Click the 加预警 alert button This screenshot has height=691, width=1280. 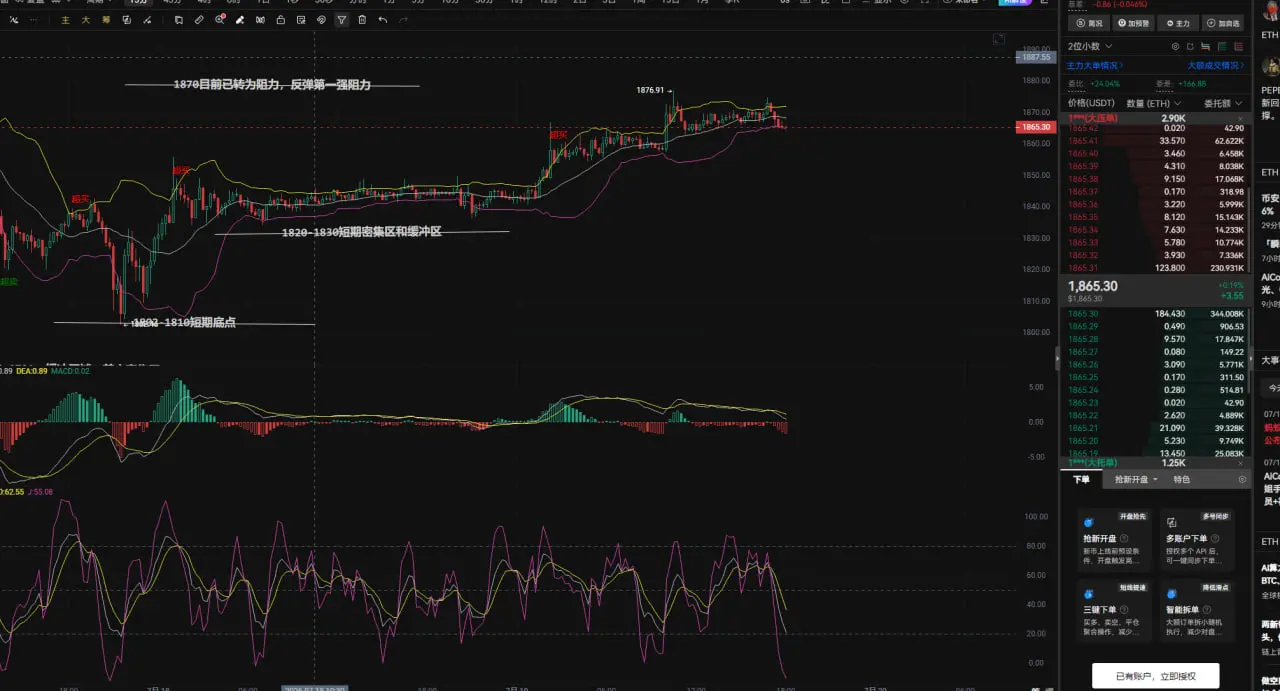pos(1131,23)
